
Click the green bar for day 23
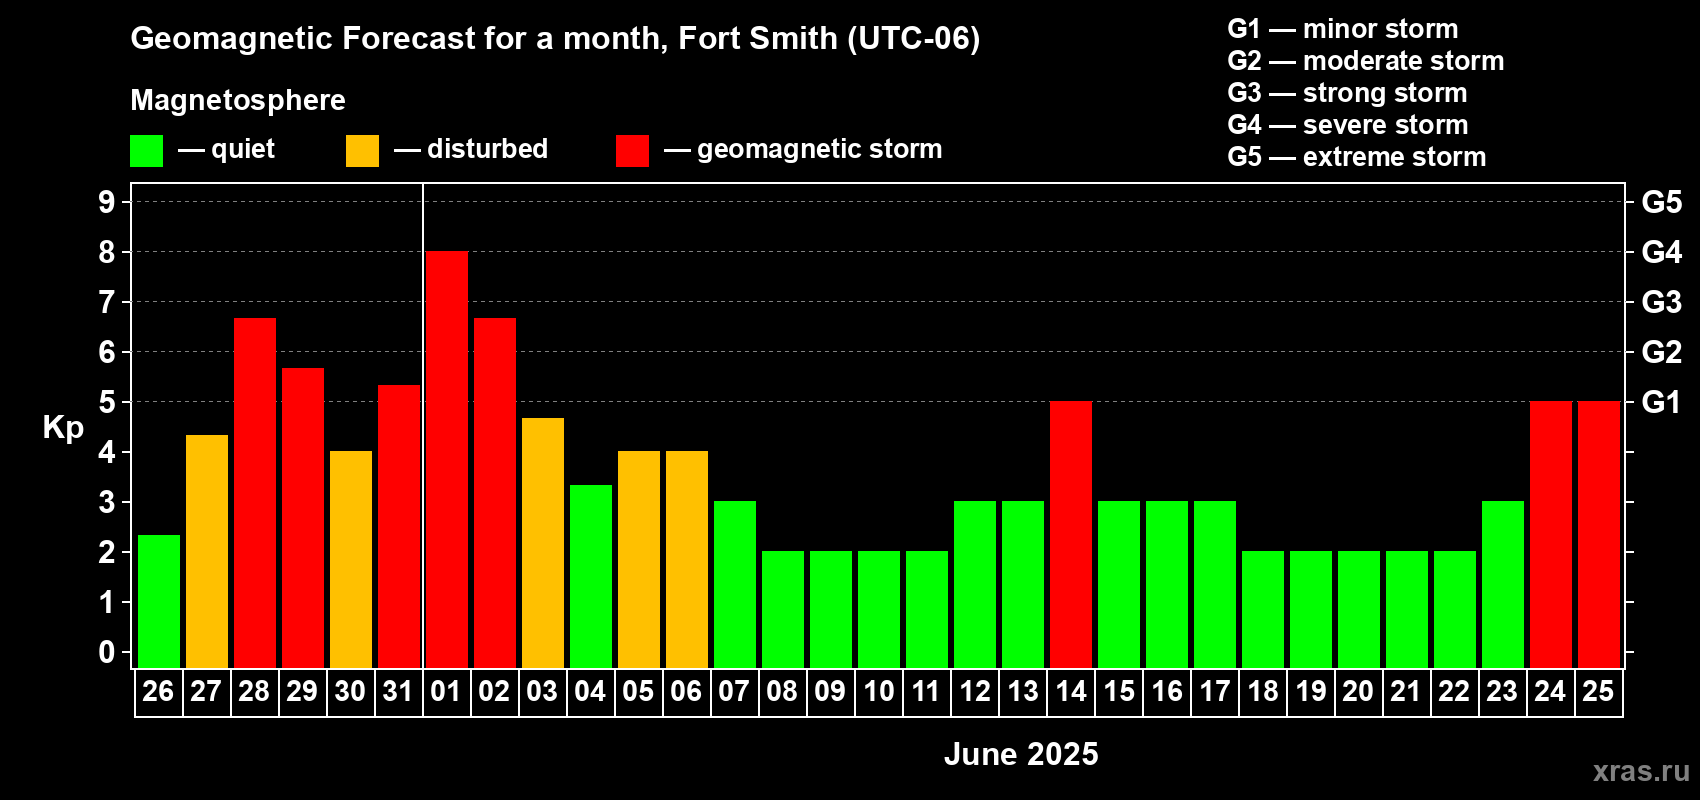[x=1503, y=584]
